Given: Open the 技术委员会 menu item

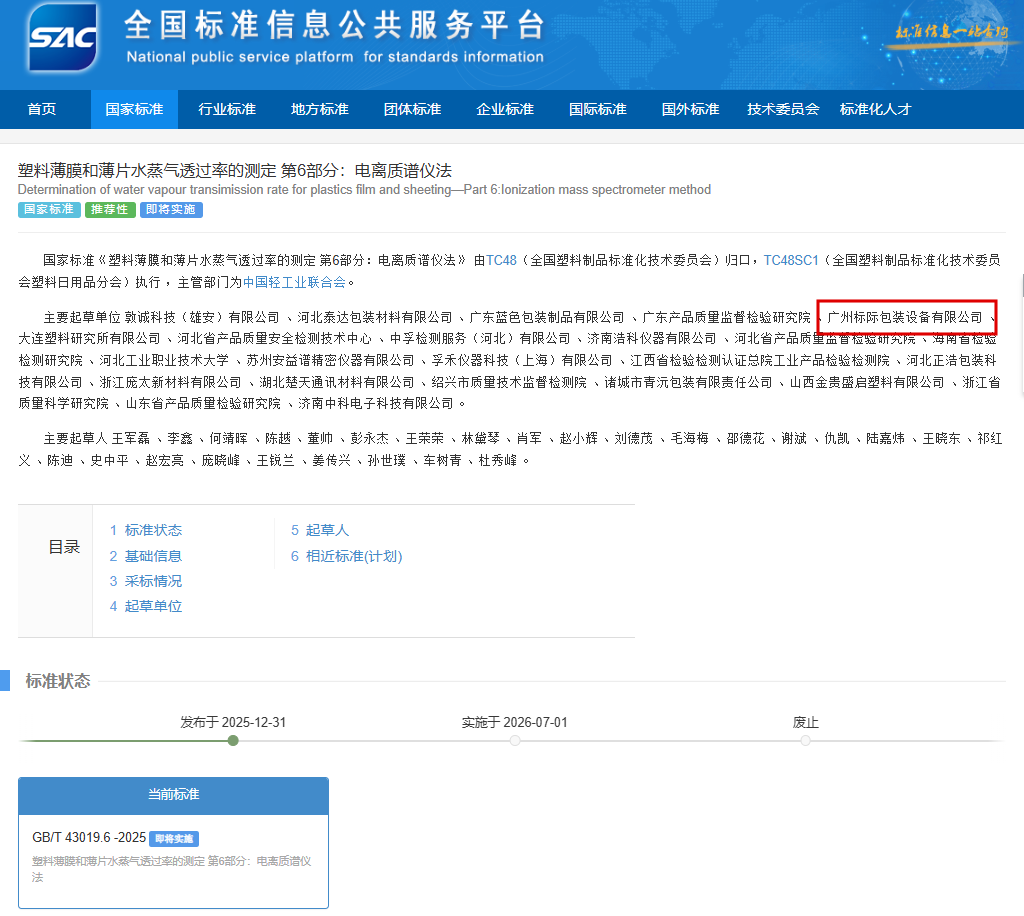Looking at the screenshot, I should point(783,109).
